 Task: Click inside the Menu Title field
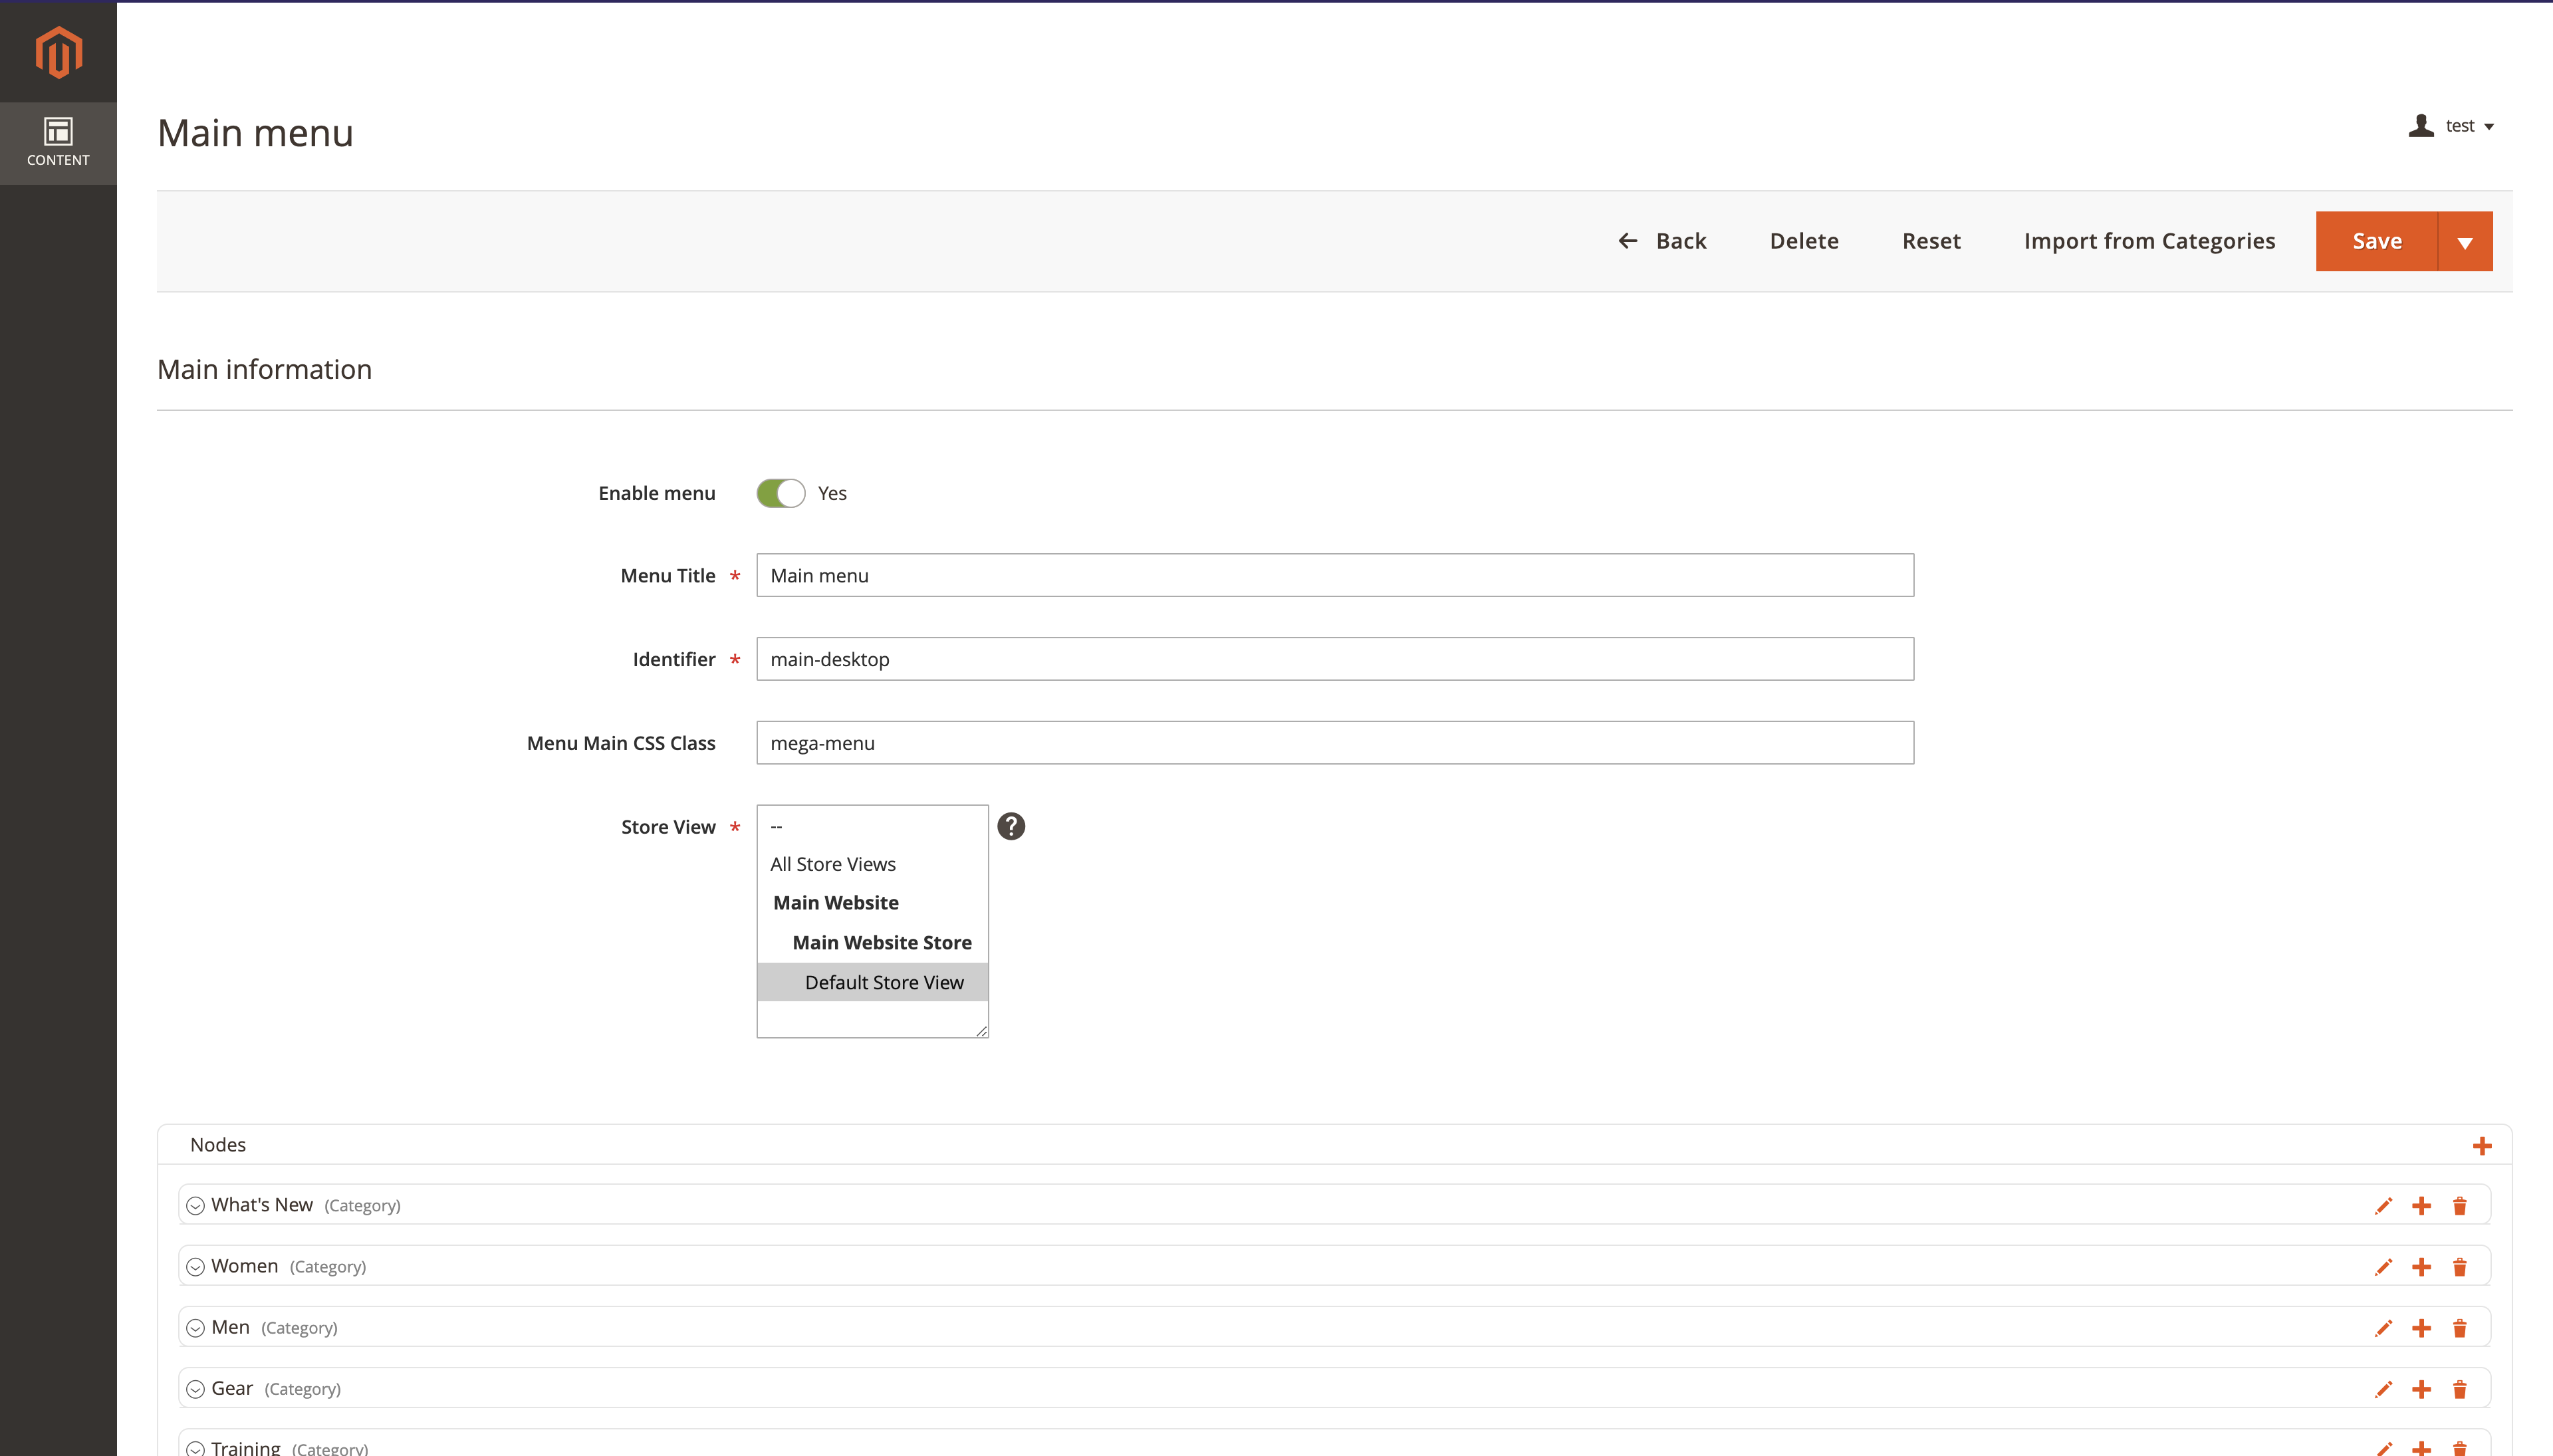click(1334, 575)
